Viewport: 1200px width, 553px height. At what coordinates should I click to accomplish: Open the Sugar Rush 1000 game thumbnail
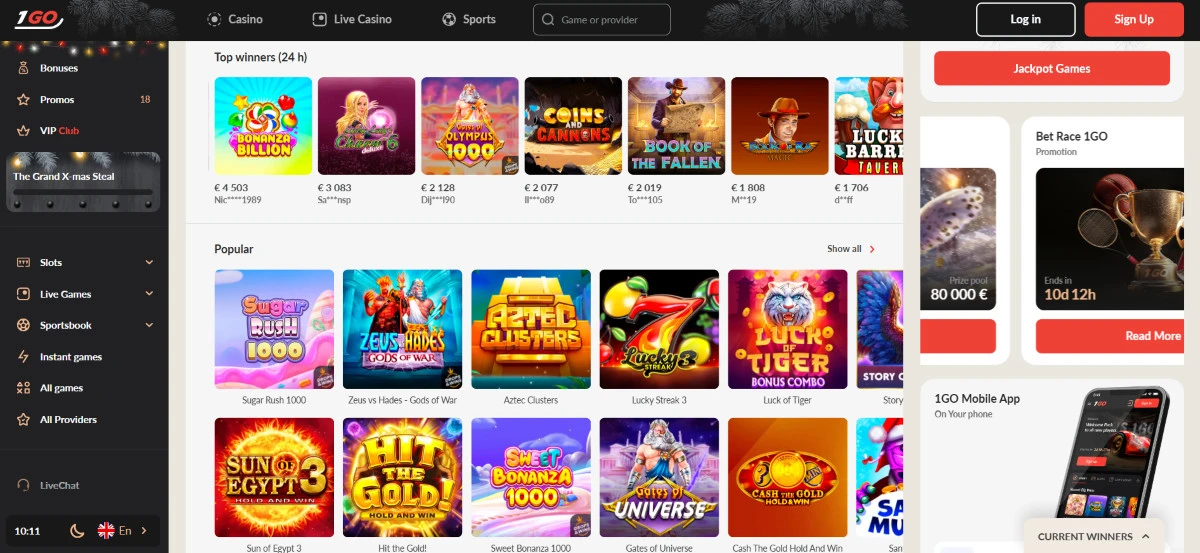point(274,329)
